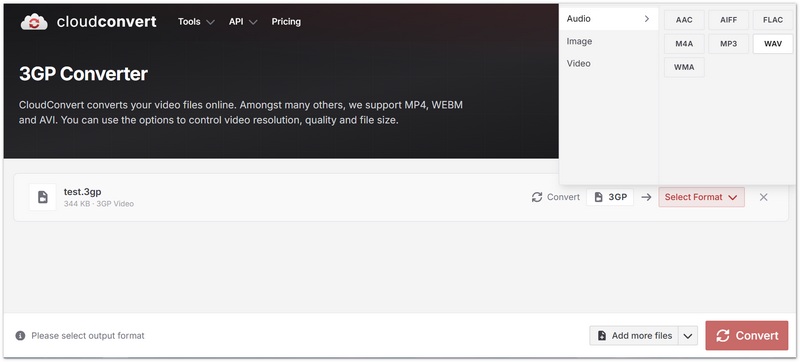
Task: Click the file-plus icon in Add more files
Action: tap(602, 336)
